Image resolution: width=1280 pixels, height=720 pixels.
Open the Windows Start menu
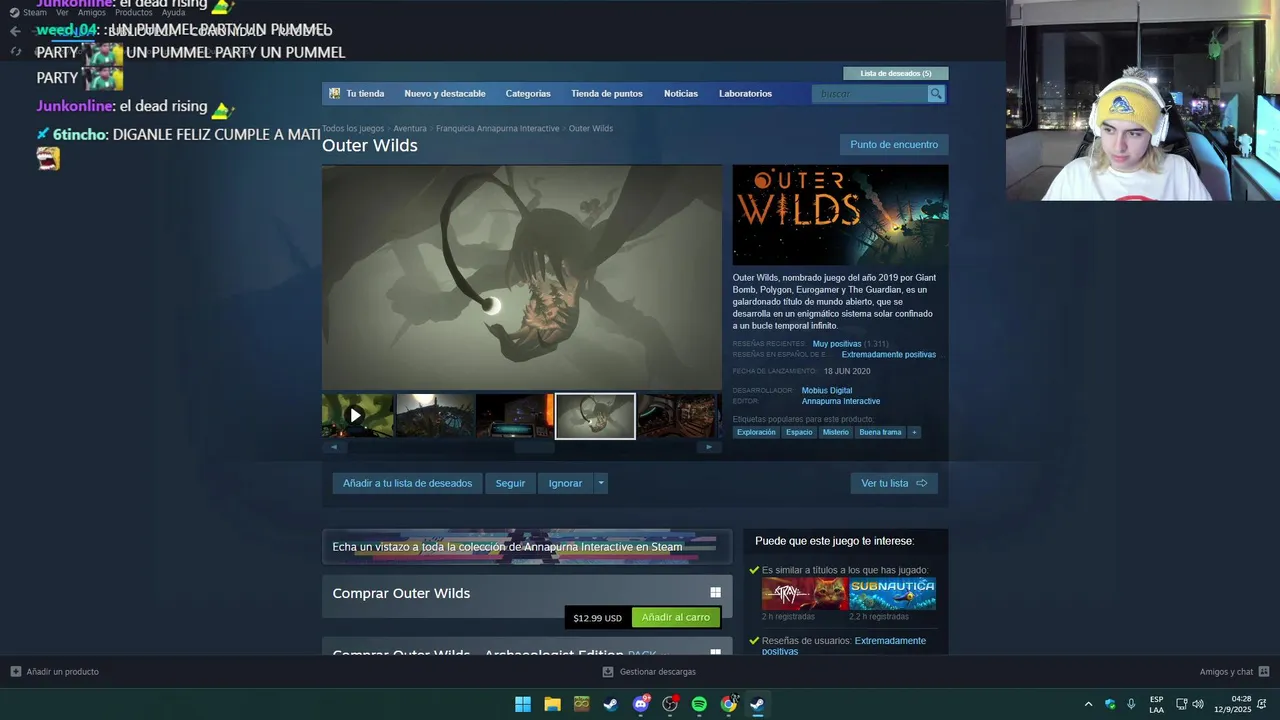click(523, 704)
